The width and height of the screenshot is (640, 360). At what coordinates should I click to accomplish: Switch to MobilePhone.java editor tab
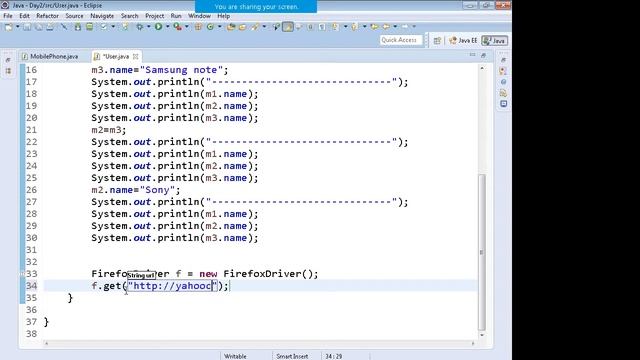click(x=50, y=56)
